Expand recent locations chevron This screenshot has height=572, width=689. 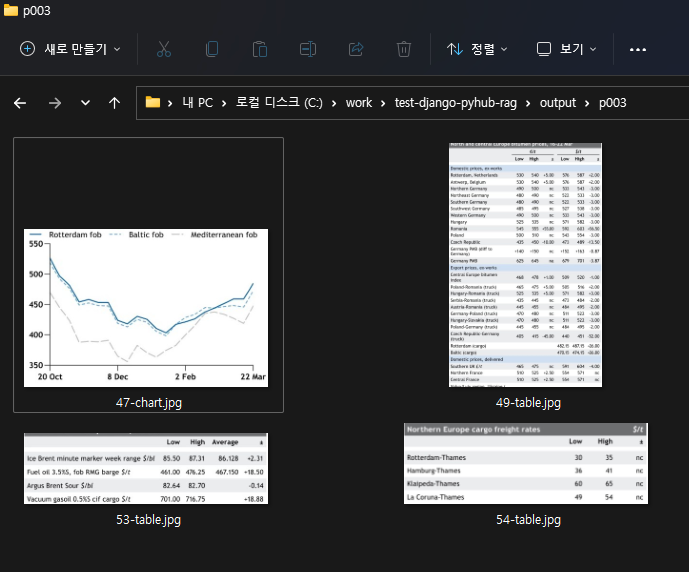coord(85,103)
